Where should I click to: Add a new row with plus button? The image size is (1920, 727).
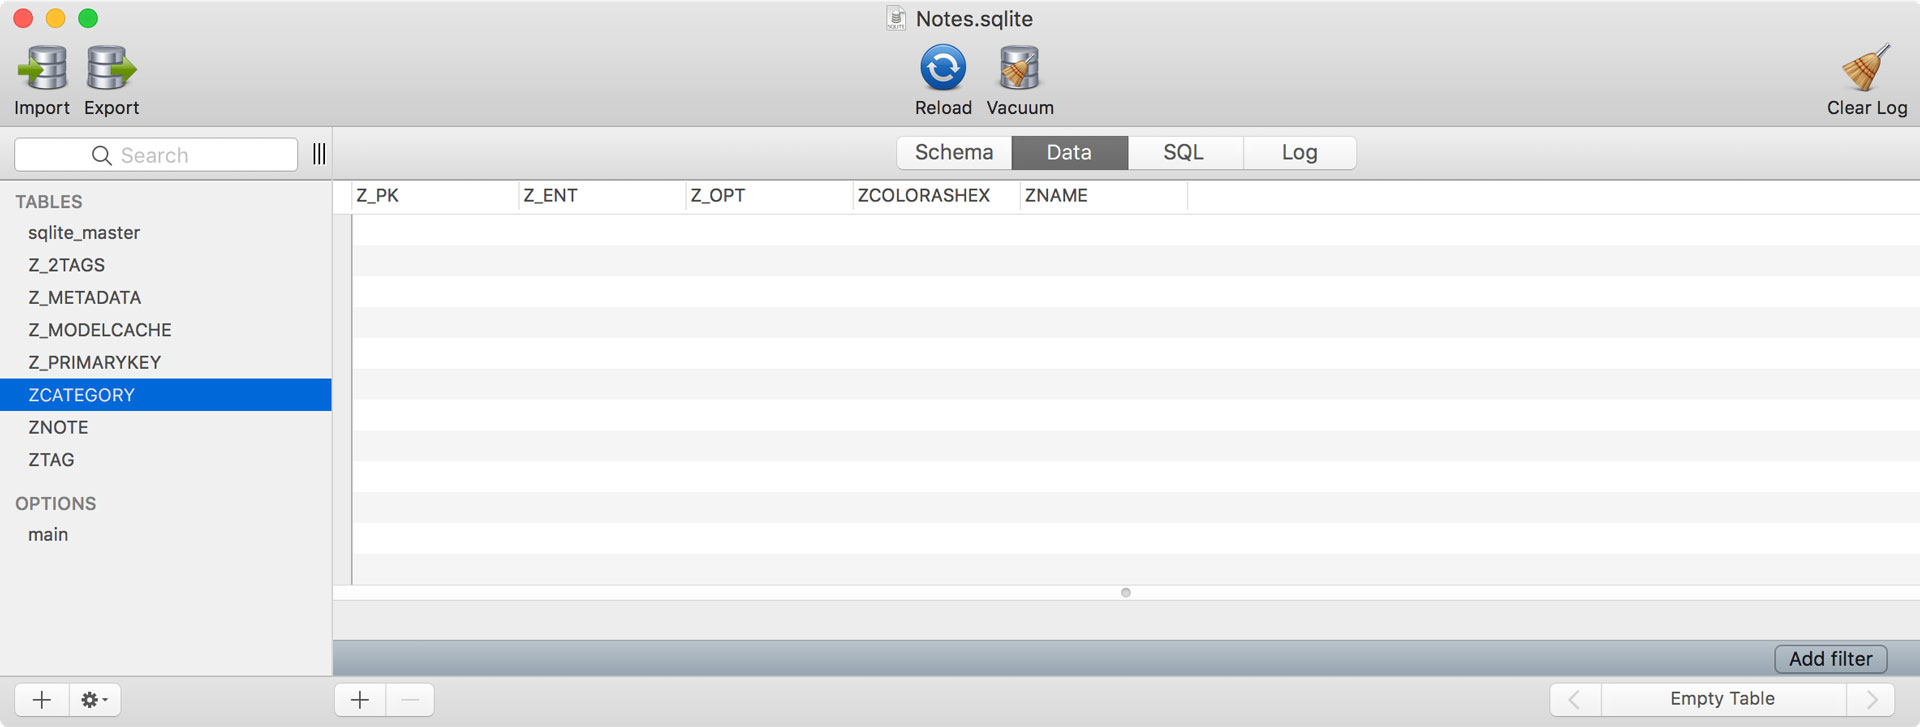360,700
